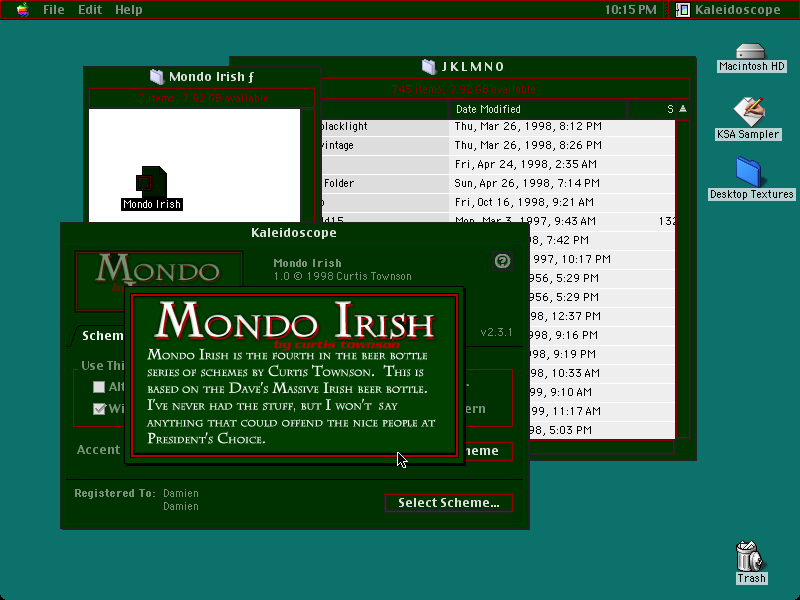This screenshot has width=800, height=600.
Task: Click the 'vintage' item name in JKLMNO
Action: 338,145
